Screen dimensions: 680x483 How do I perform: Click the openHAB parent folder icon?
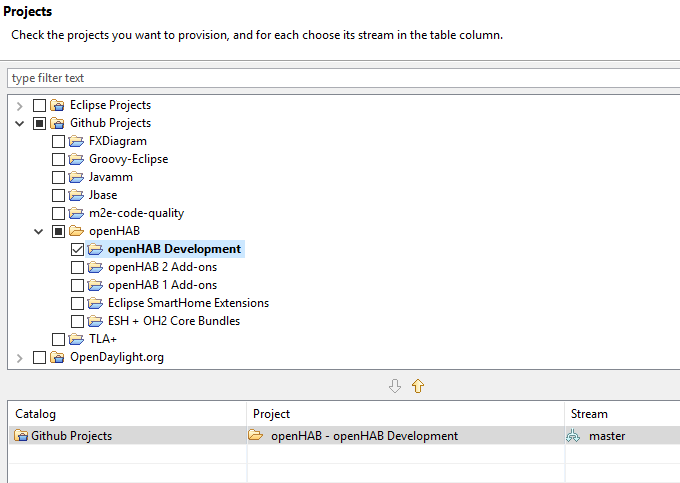(x=76, y=231)
